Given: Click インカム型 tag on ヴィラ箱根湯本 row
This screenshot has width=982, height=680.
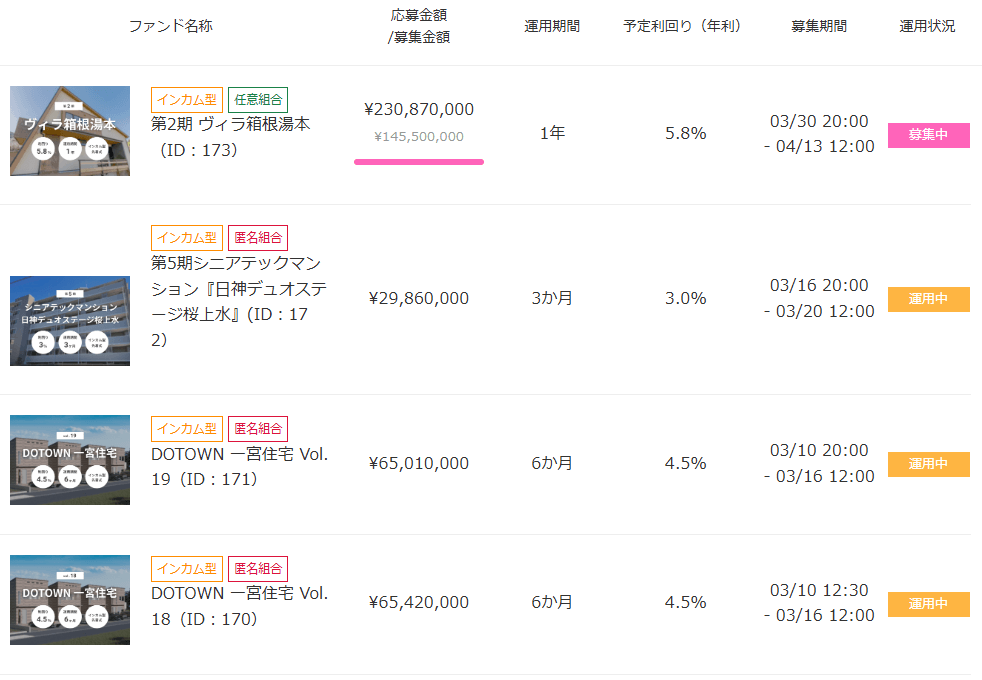Looking at the screenshot, I should pyautogui.click(x=185, y=99).
